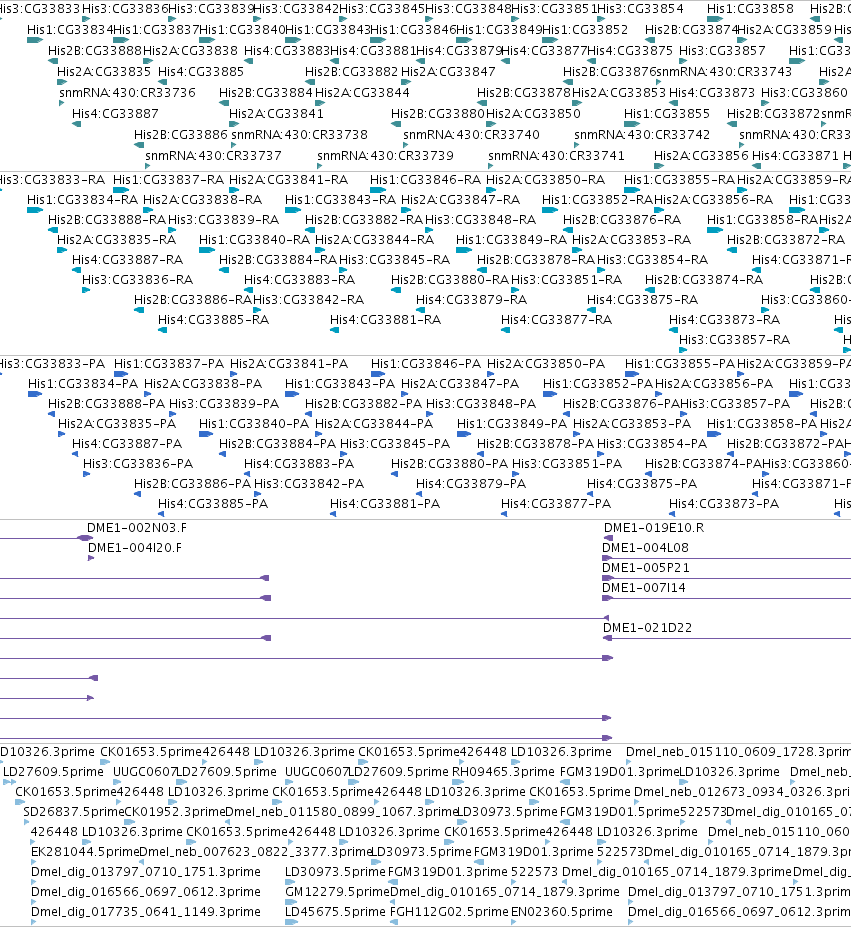The image size is (851, 927).
Task: Select the glyph below snmRNA:430:CR33736
Action: [x=62, y=103]
